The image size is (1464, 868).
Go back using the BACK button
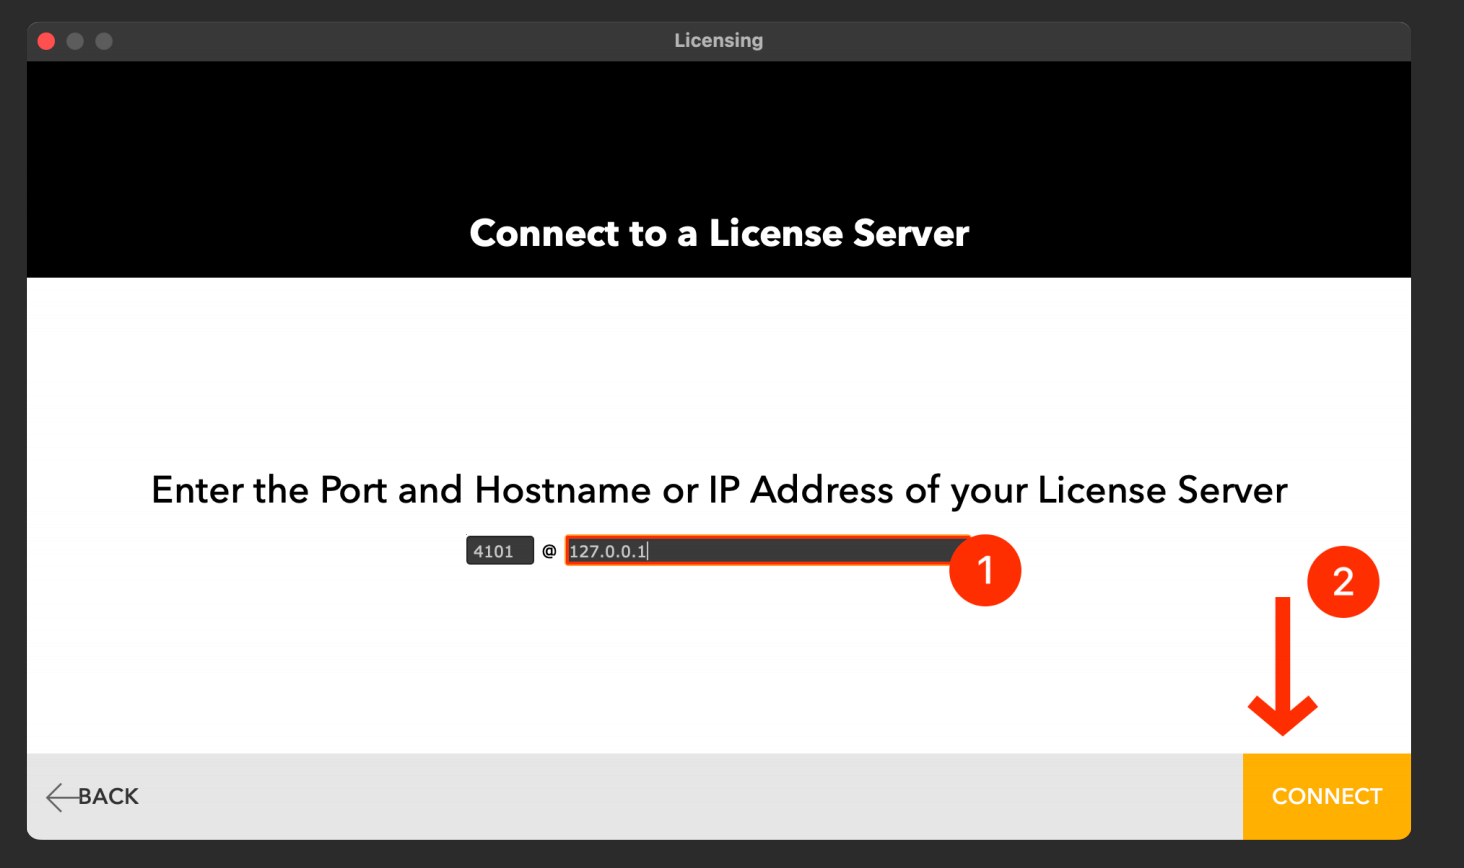coord(93,796)
